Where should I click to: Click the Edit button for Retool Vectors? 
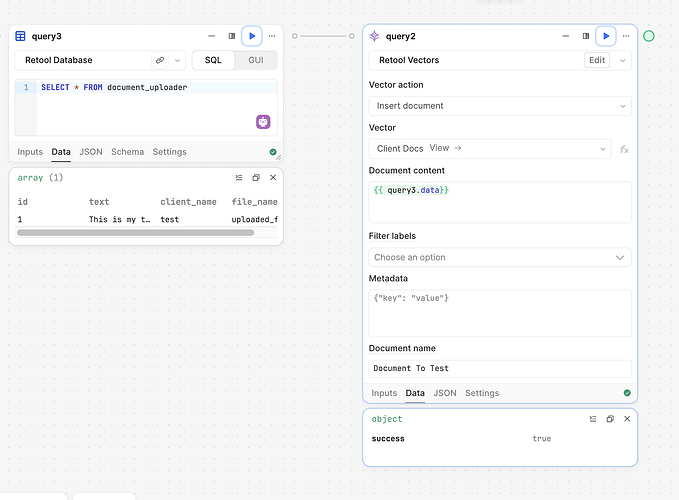597,60
